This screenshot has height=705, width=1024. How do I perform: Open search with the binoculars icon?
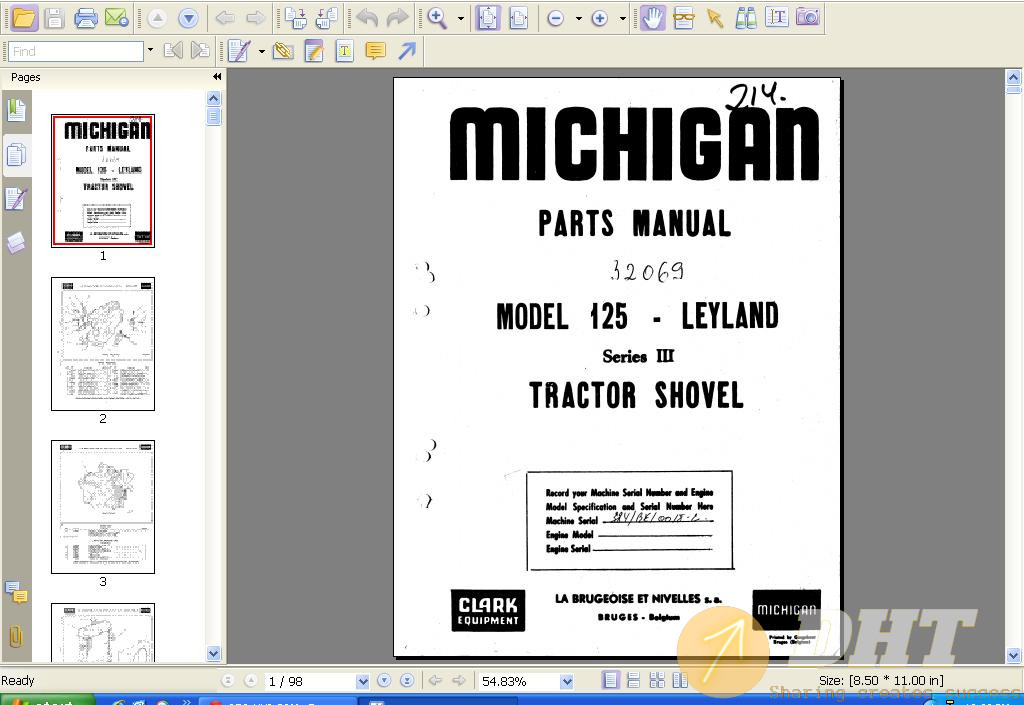click(x=746, y=18)
